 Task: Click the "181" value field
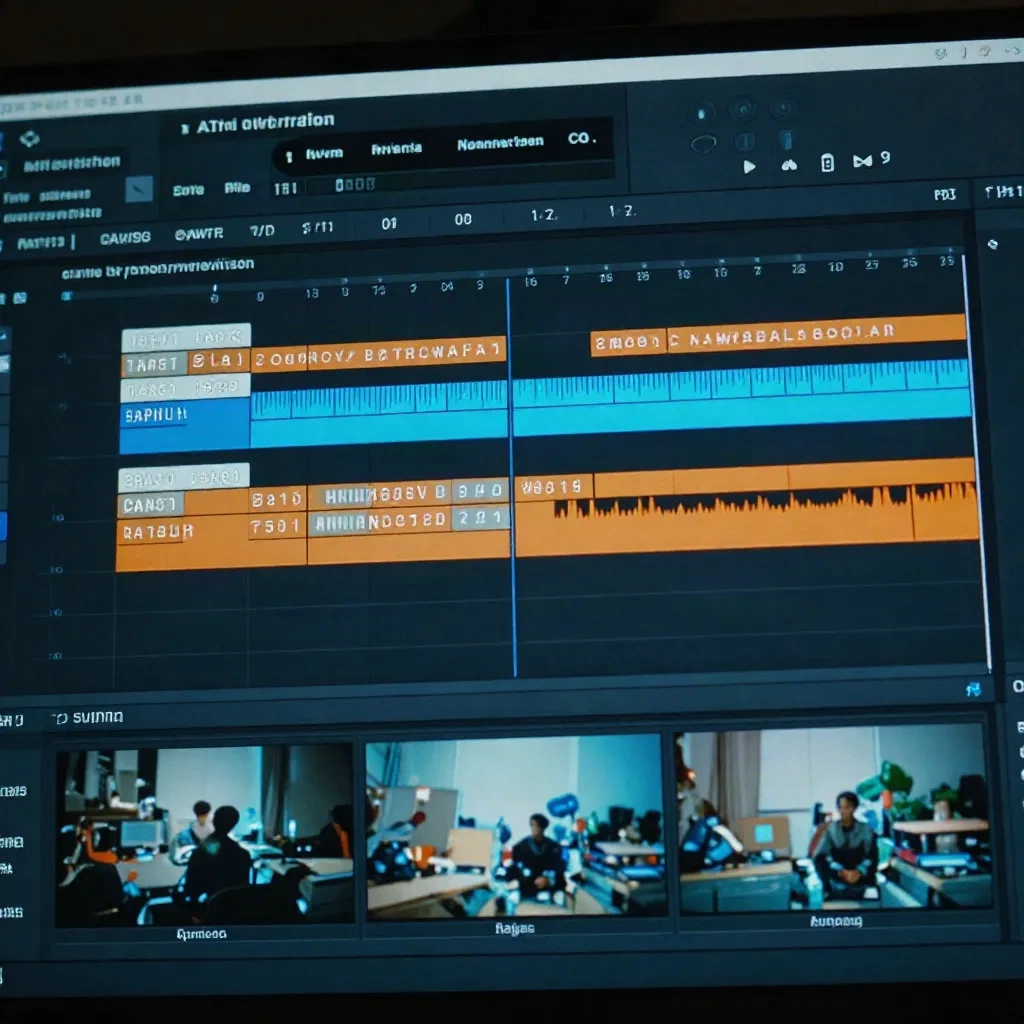pyautogui.click(x=285, y=189)
